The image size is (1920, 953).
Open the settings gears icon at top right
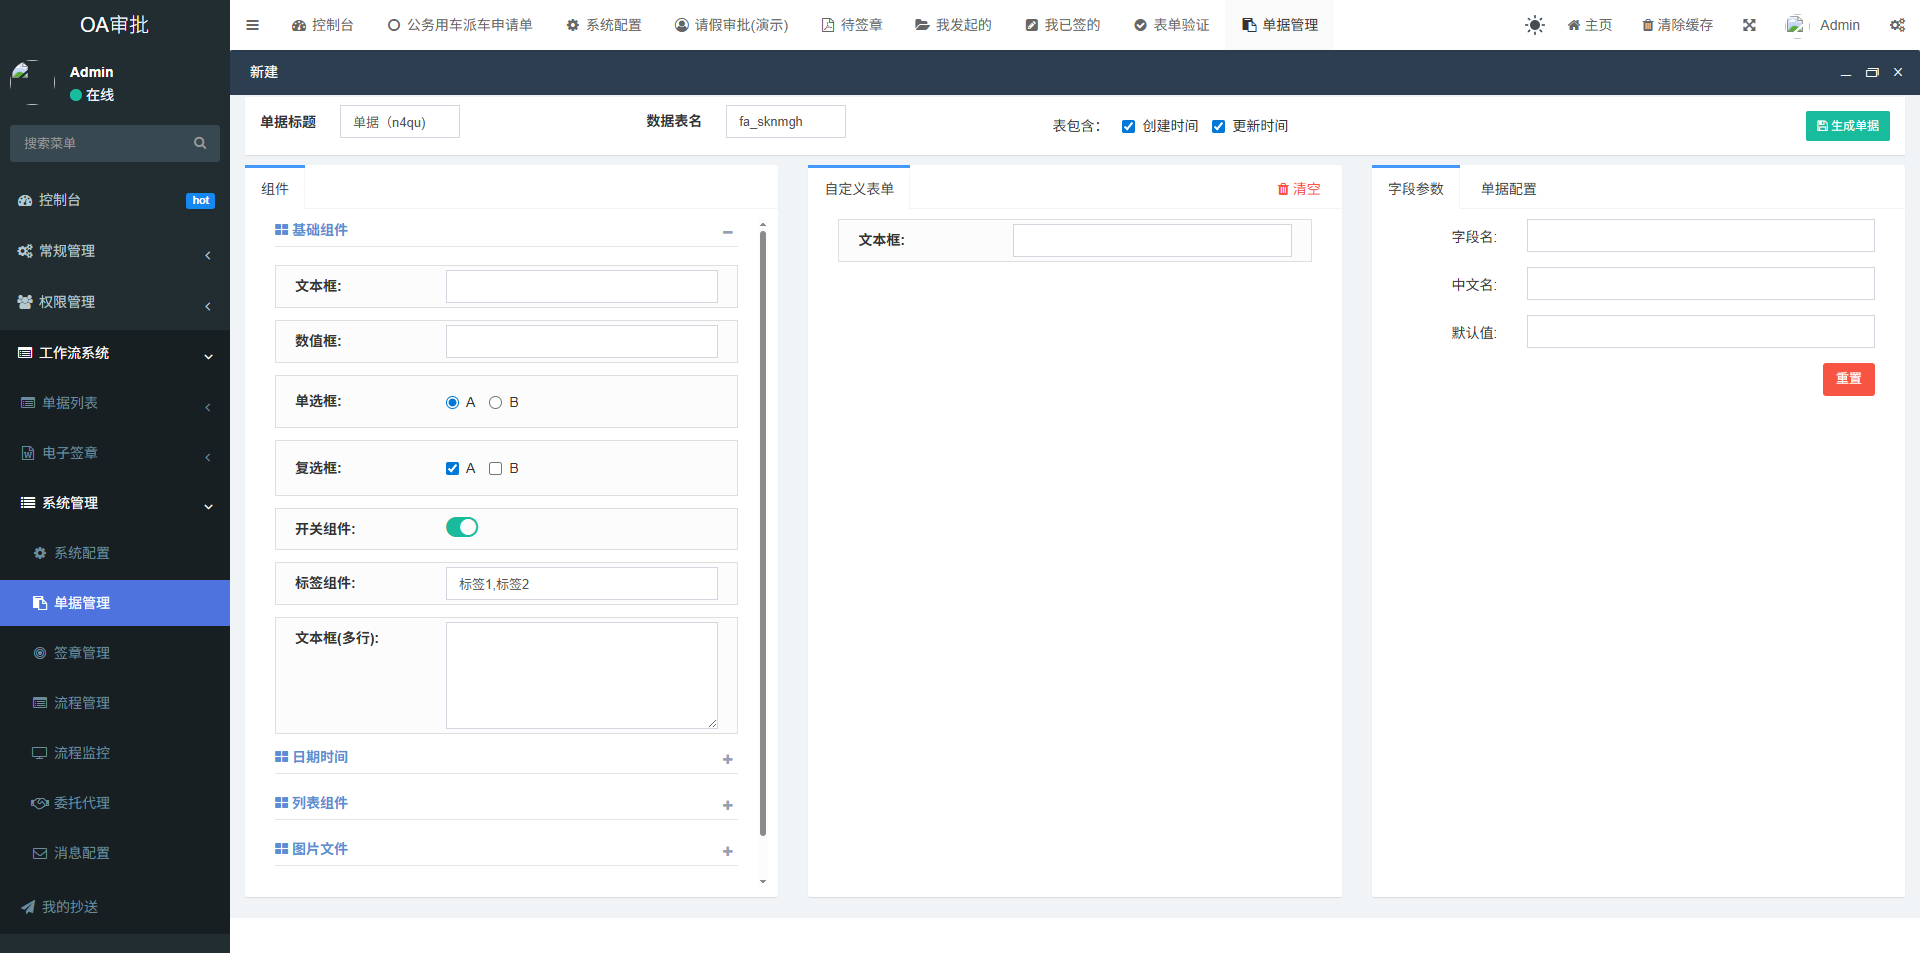[x=1897, y=25]
